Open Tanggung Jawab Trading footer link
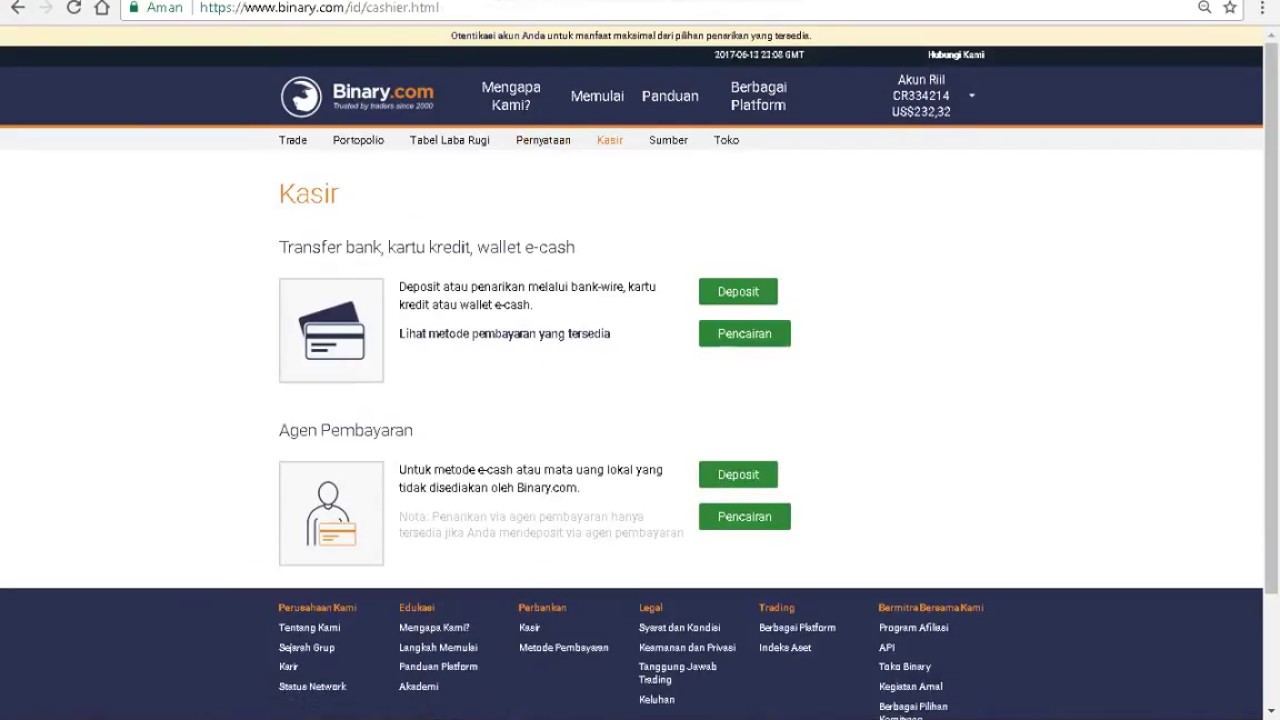 (x=678, y=673)
